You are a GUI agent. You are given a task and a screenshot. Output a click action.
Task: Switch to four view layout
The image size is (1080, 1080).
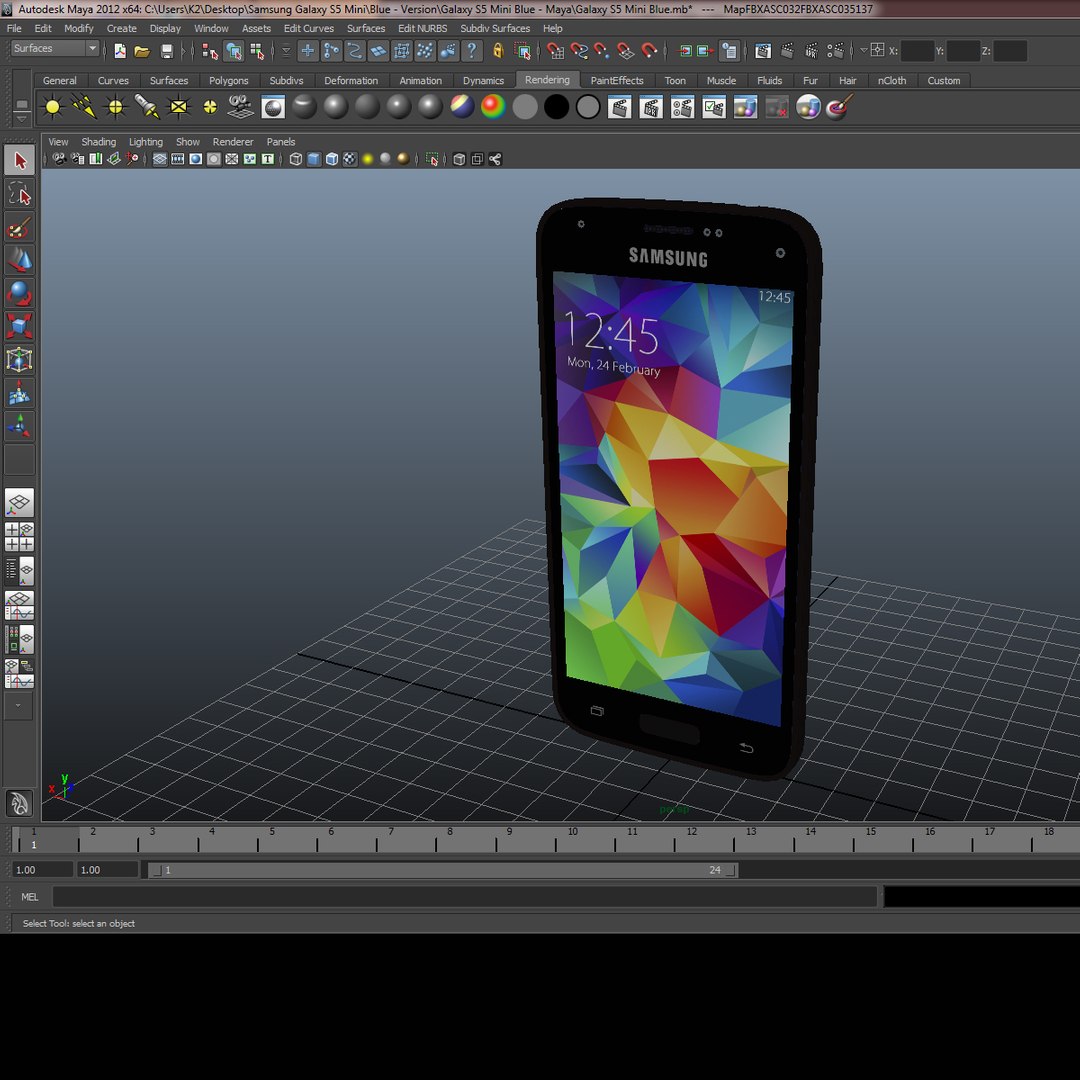click(19, 537)
